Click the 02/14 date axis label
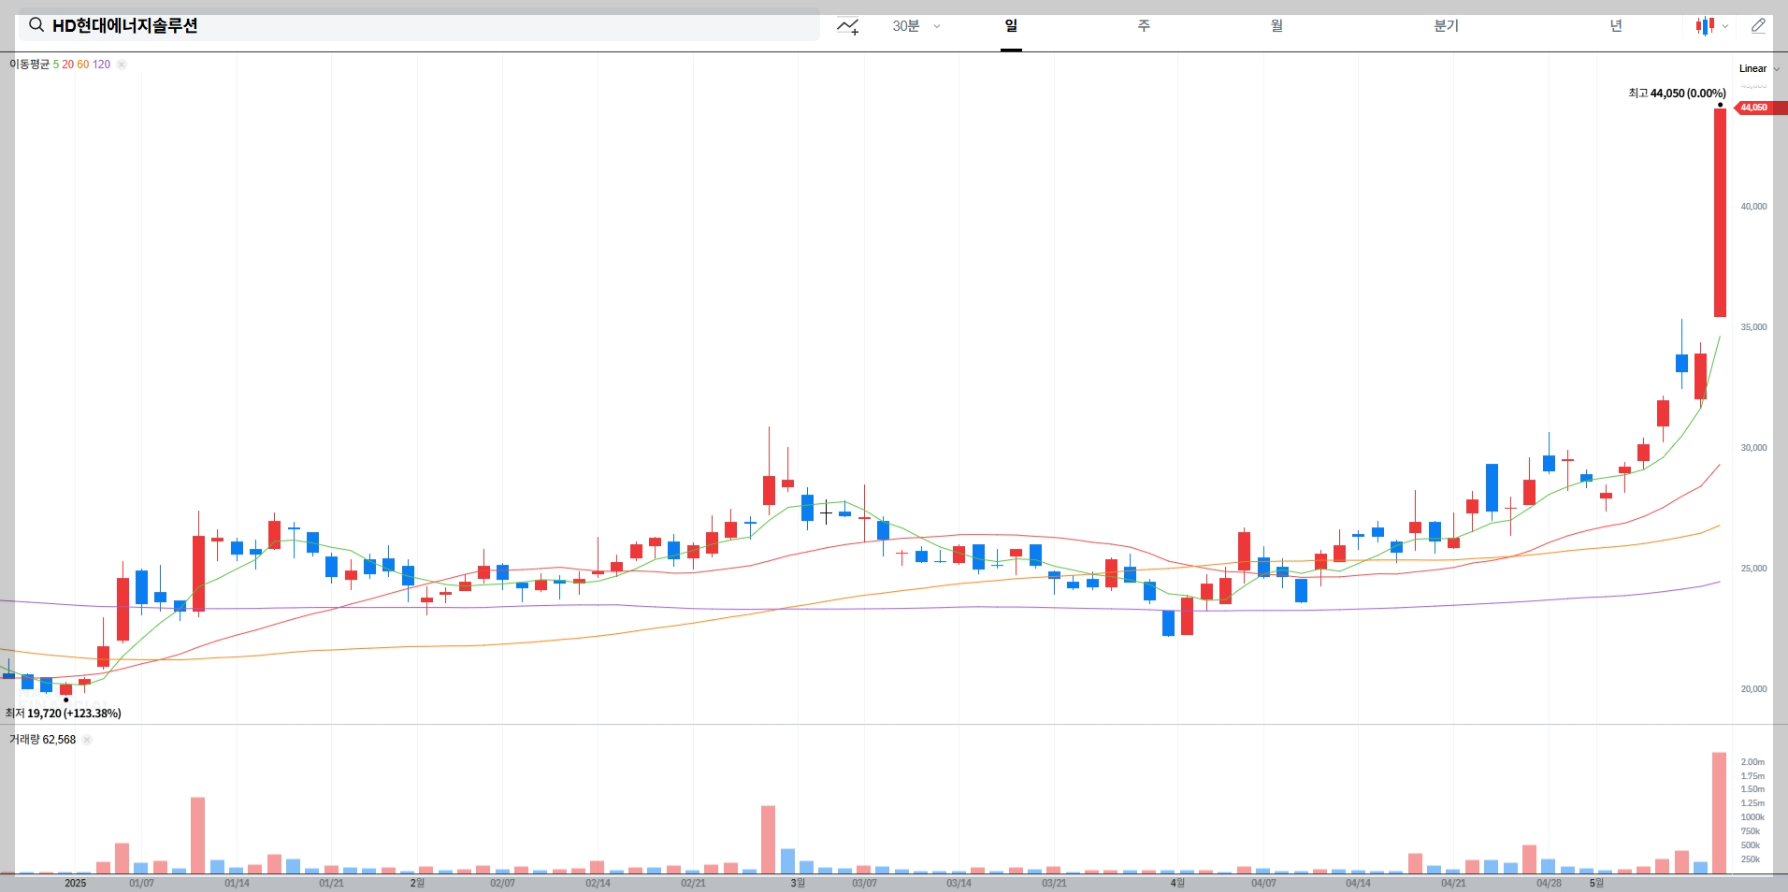Viewport: 1788px width, 892px height. (598, 883)
